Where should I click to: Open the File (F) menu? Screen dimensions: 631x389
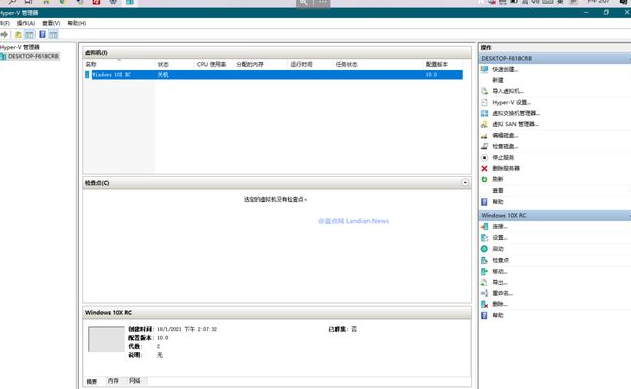(4, 23)
